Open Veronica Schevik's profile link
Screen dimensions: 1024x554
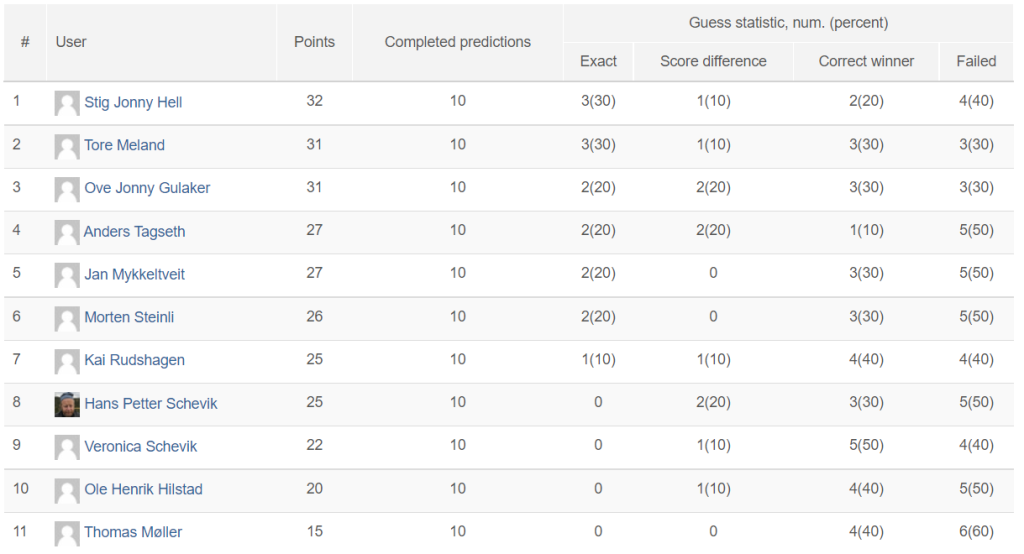pyautogui.click(x=140, y=446)
